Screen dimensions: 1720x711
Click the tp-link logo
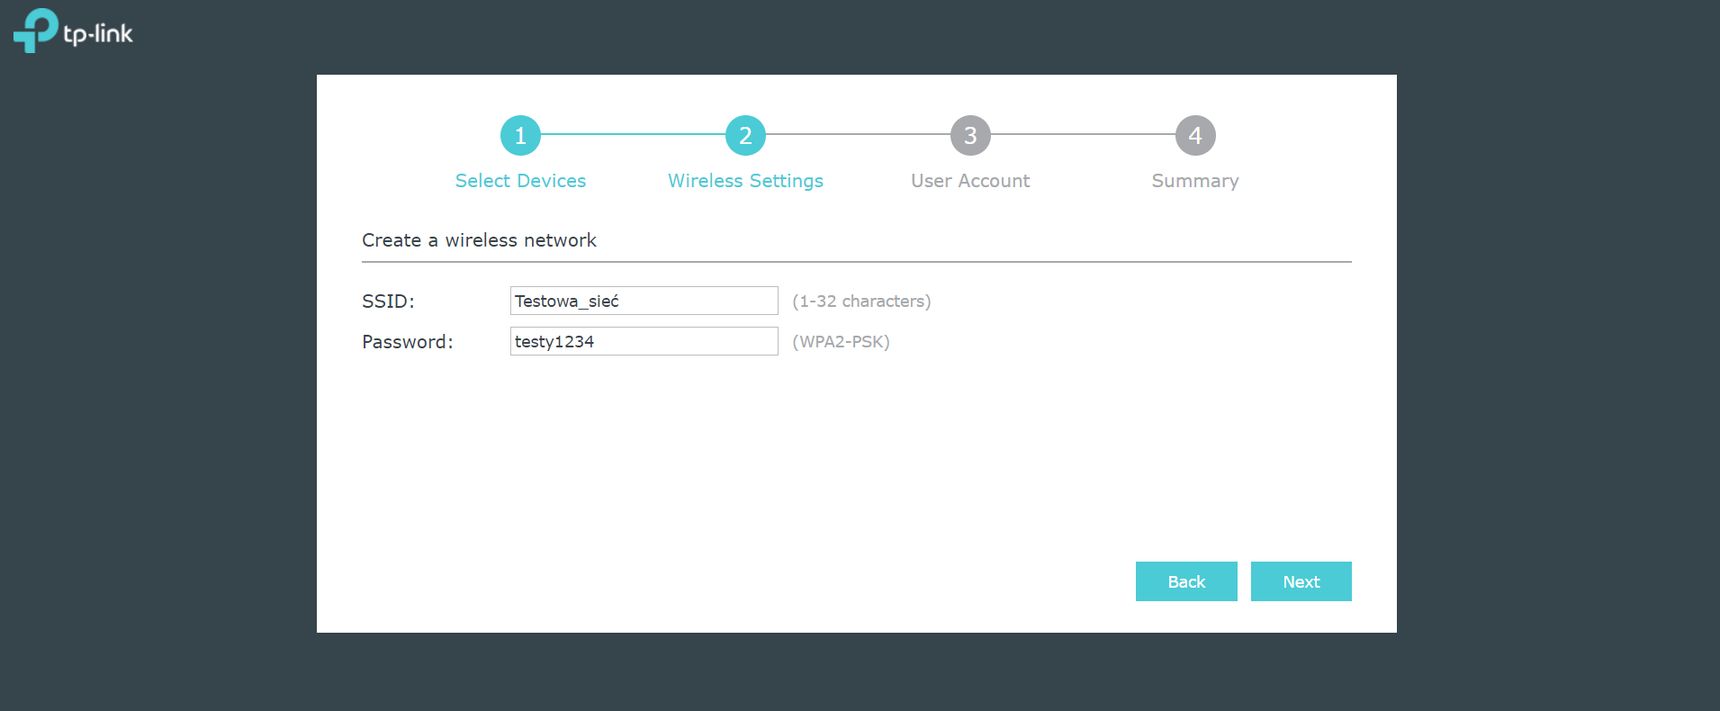[x=73, y=31]
